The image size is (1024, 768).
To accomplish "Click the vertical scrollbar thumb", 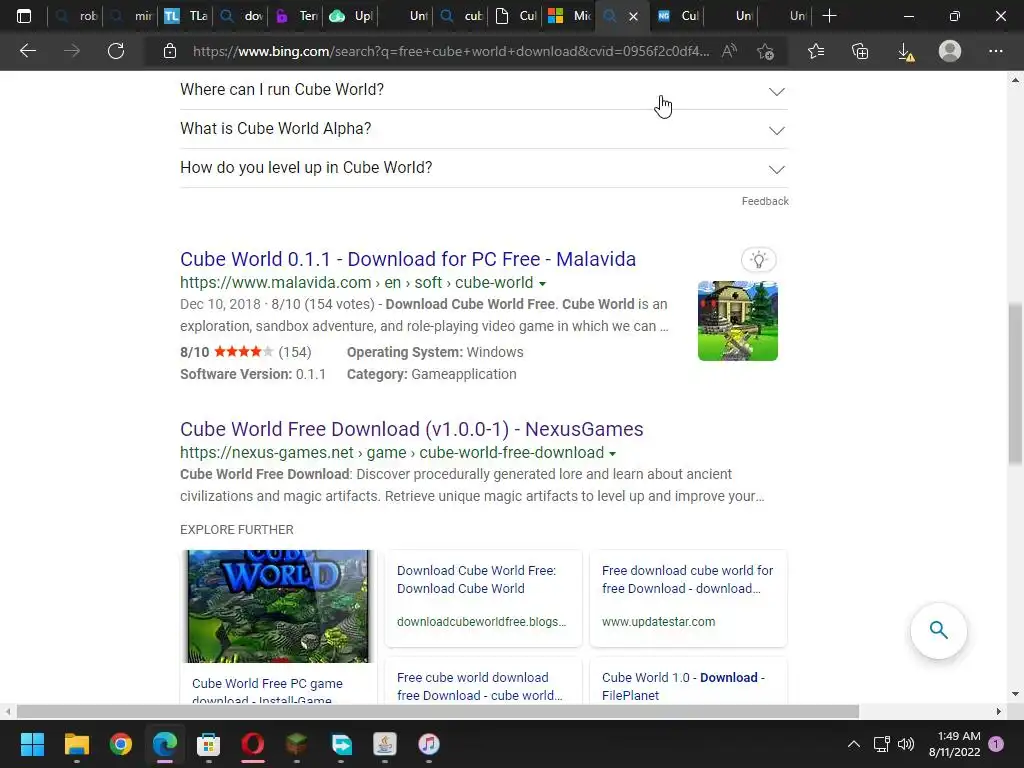I will click(x=1015, y=385).
